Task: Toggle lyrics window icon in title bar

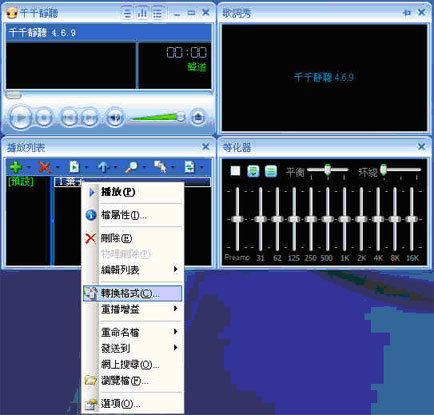Action: click(127, 13)
